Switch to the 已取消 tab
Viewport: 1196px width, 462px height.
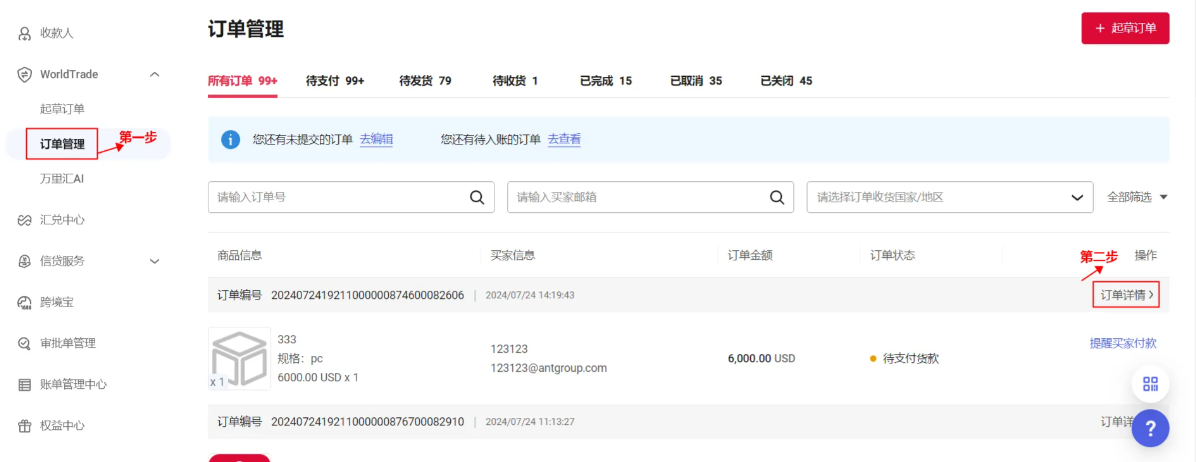(695, 81)
